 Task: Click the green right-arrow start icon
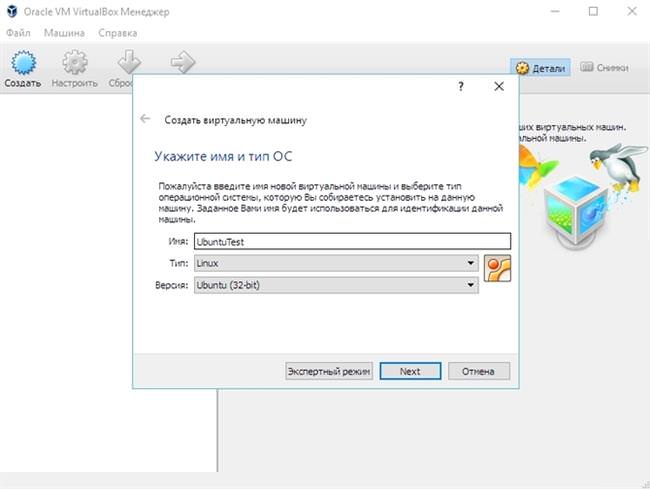pyautogui.click(x=183, y=63)
